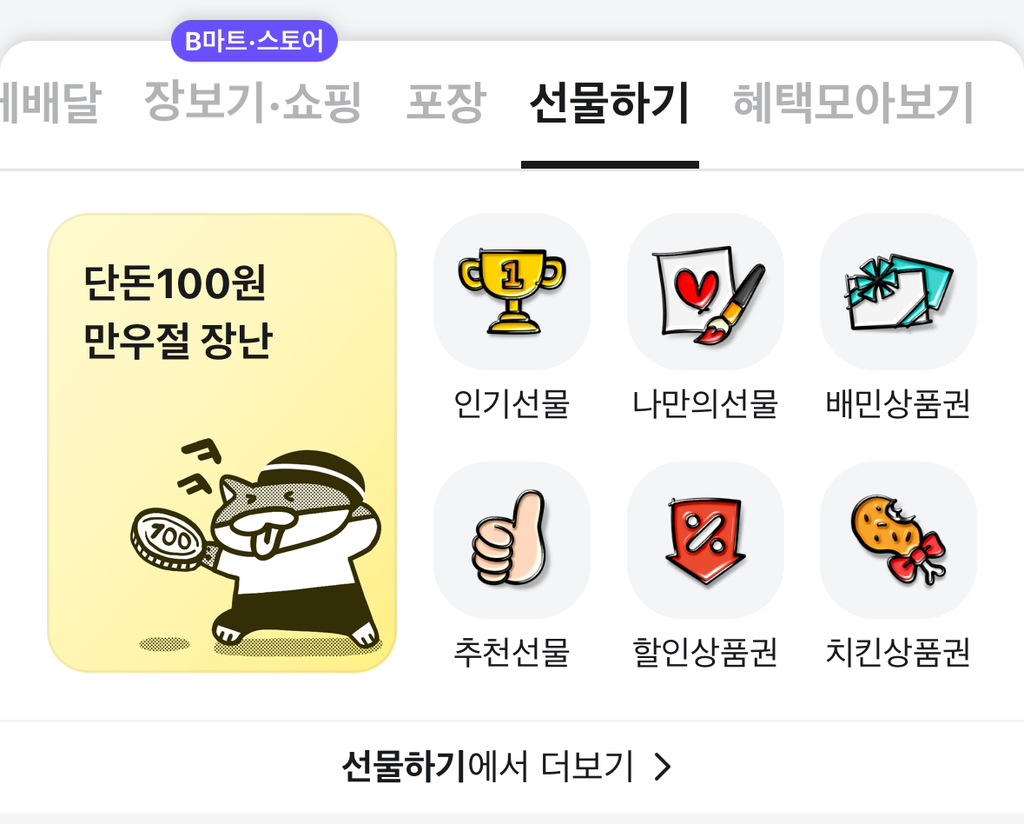Click the 치킨상품권 text label
1024x824 pixels.
899,652
